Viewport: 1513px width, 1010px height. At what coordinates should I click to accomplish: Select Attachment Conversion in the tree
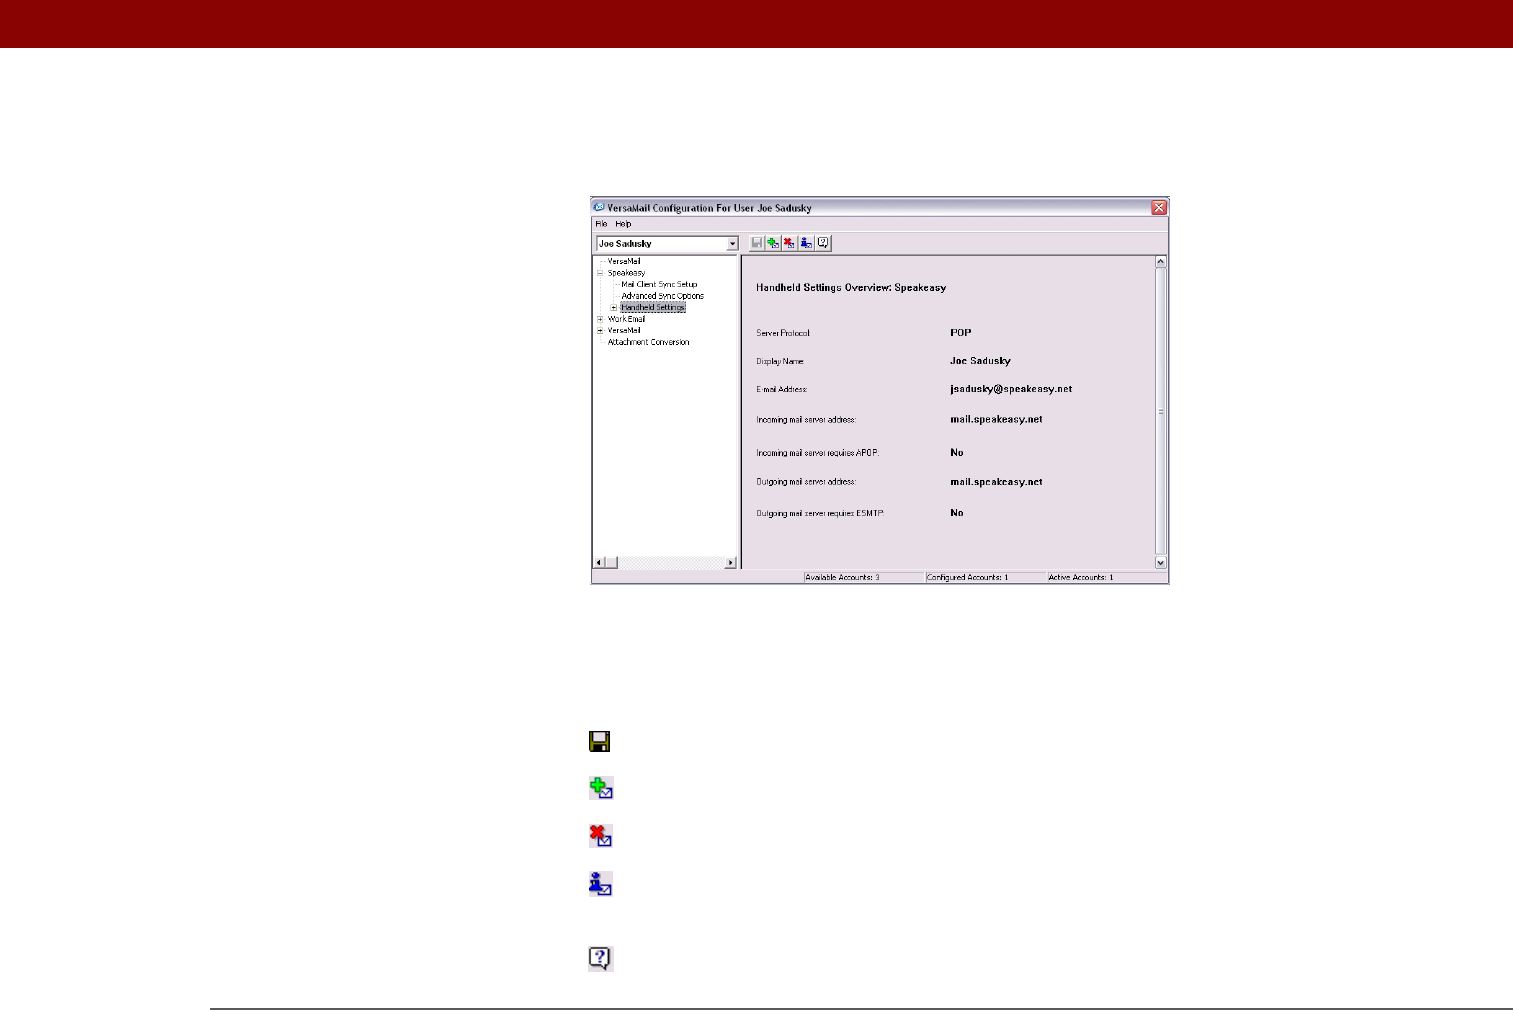point(648,342)
